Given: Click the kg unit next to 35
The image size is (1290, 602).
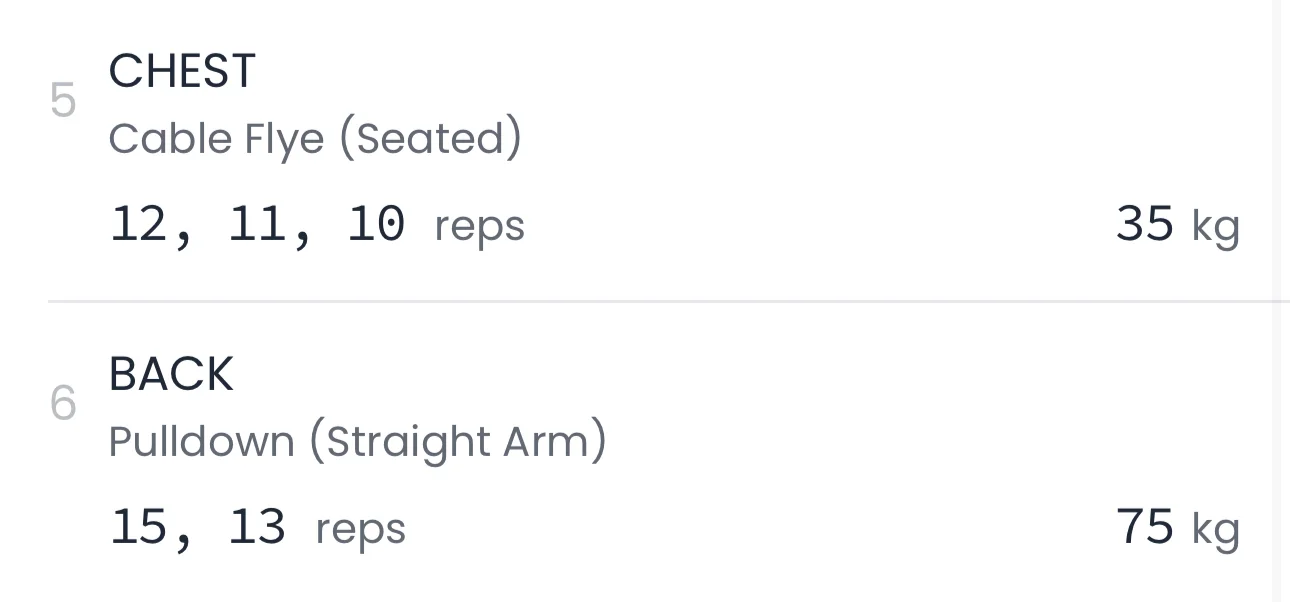Looking at the screenshot, I should point(1215,228).
